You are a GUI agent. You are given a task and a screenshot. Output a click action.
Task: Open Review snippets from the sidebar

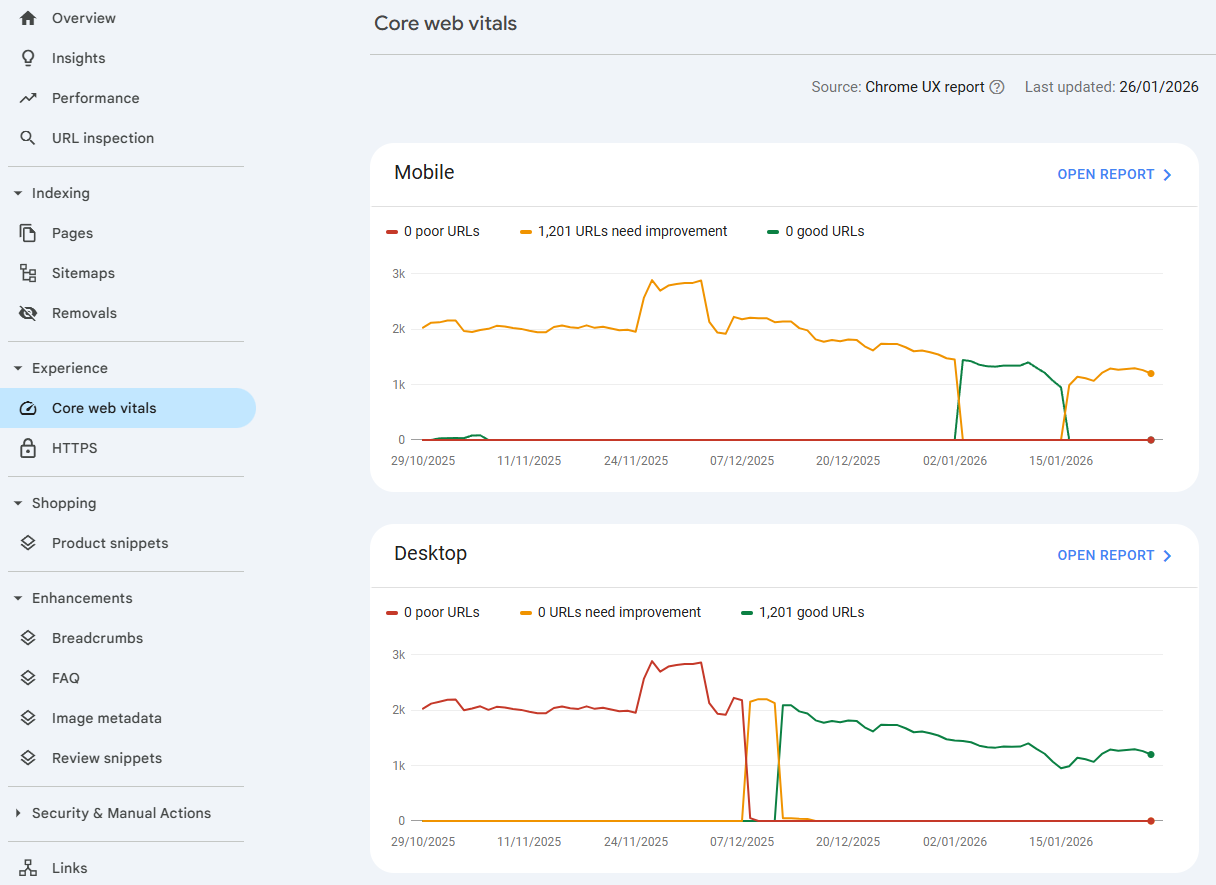coord(106,758)
